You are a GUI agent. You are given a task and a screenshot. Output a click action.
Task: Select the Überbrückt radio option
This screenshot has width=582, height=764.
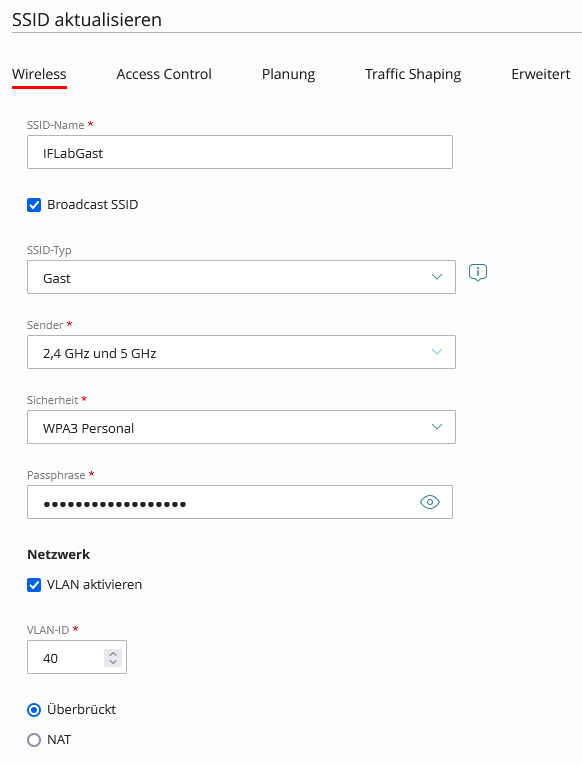tap(34, 710)
